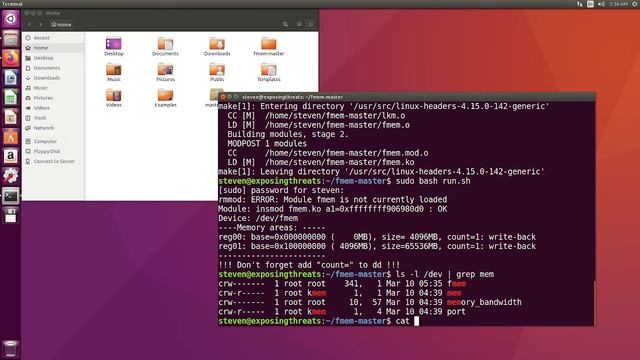
Task: Select Home in Files sidebar
Action: click(53, 48)
